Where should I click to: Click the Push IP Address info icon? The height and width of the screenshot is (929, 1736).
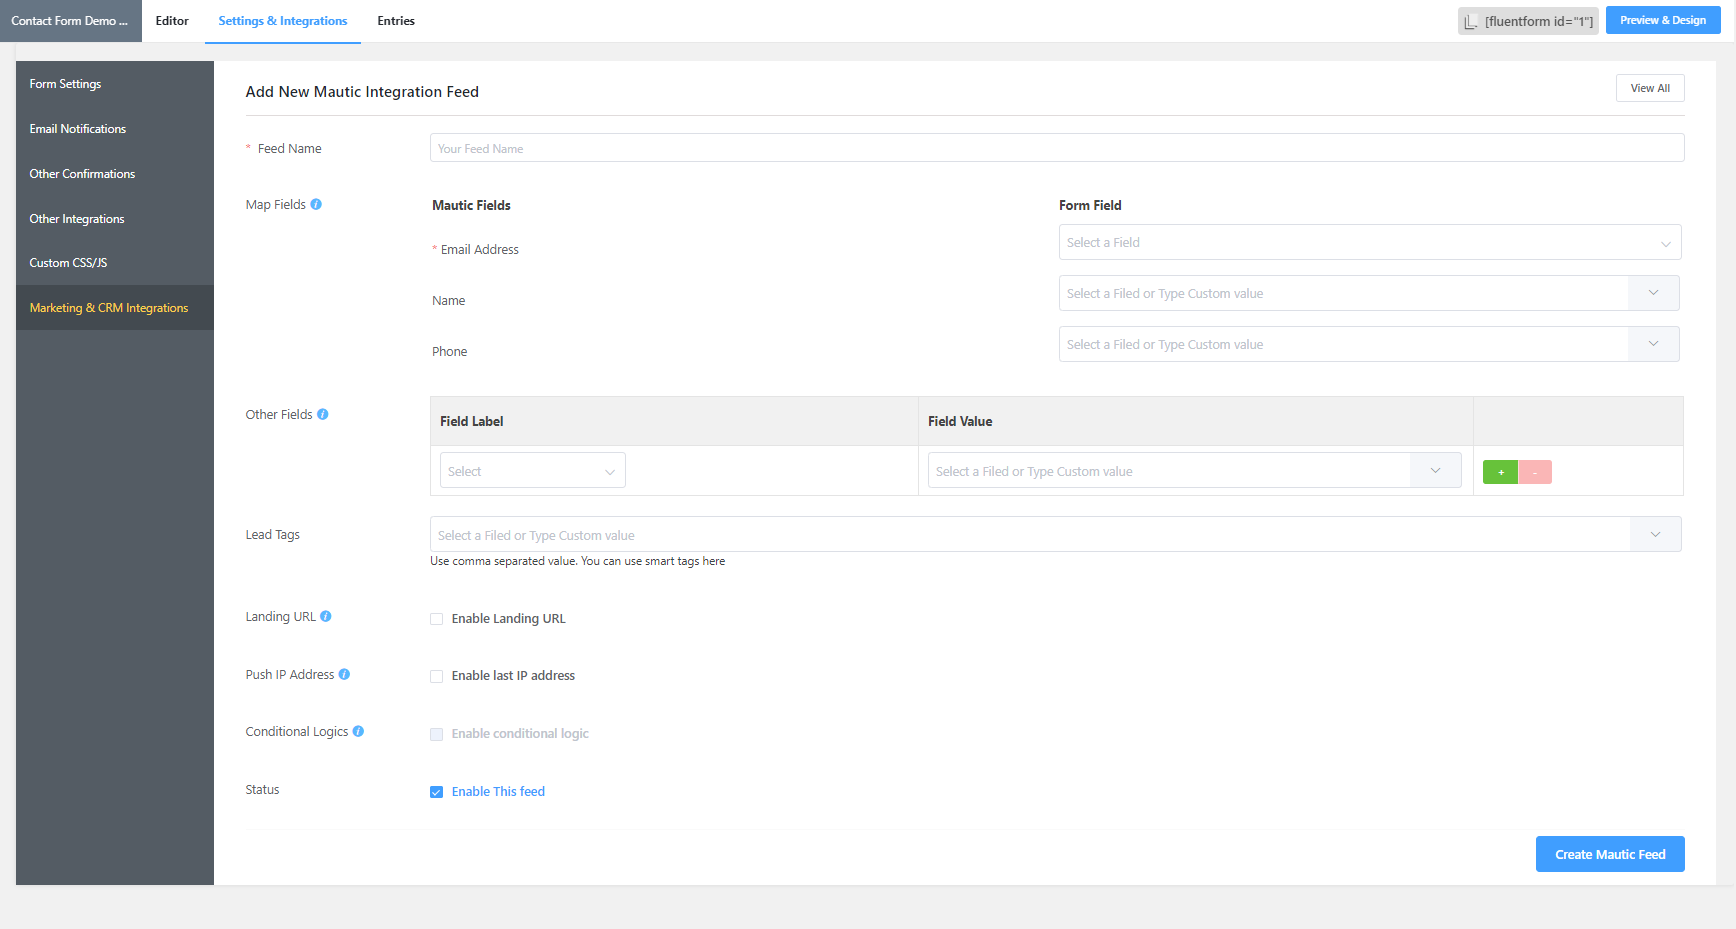pyautogui.click(x=344, y=674)
